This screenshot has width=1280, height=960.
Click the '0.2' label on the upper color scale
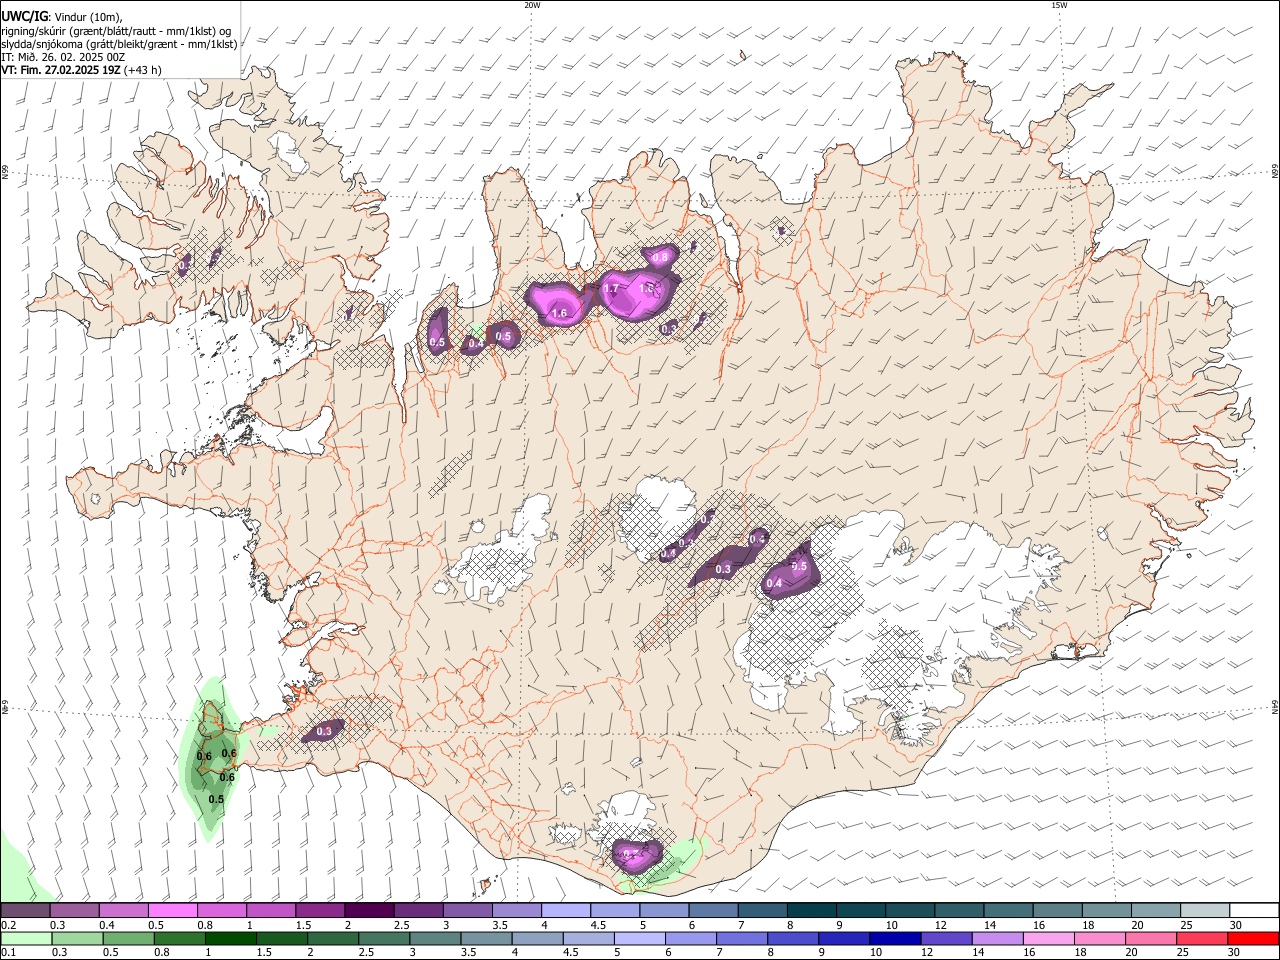[x=8, y=925]
